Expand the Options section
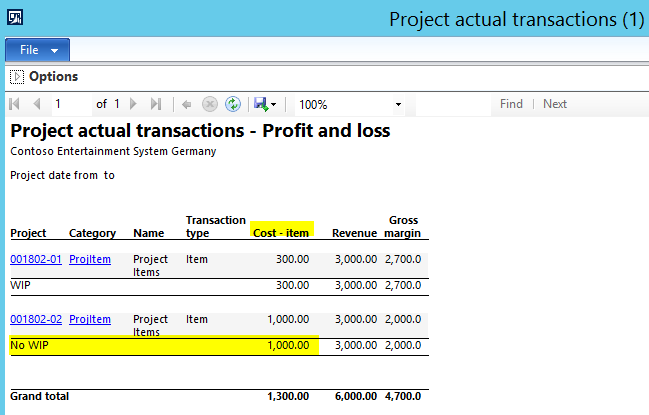The width and height of the screenshot is (649, 415). (16, 76)
